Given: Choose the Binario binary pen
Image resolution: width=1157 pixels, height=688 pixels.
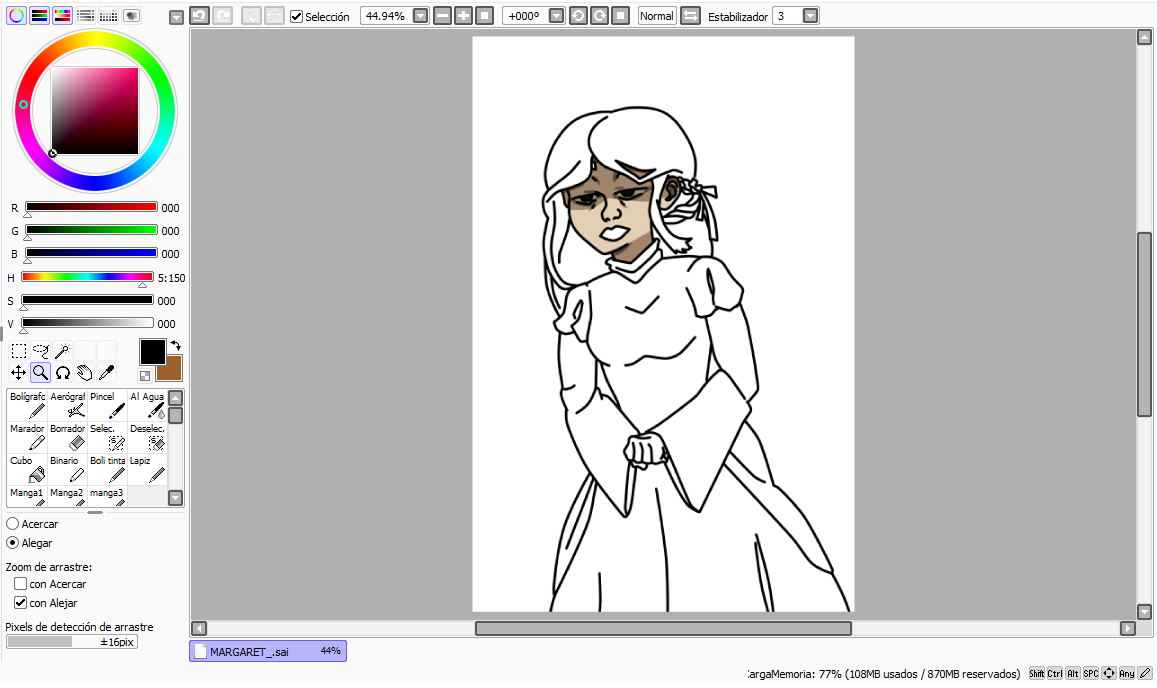Looking at the screenshot, I should (x=68, y=469).
